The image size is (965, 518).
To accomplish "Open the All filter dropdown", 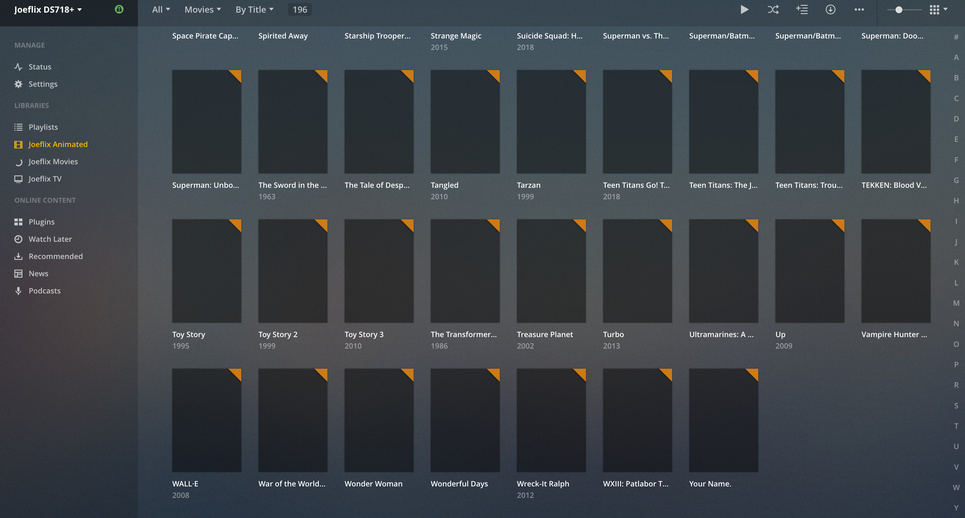I will tap(161, 9).
